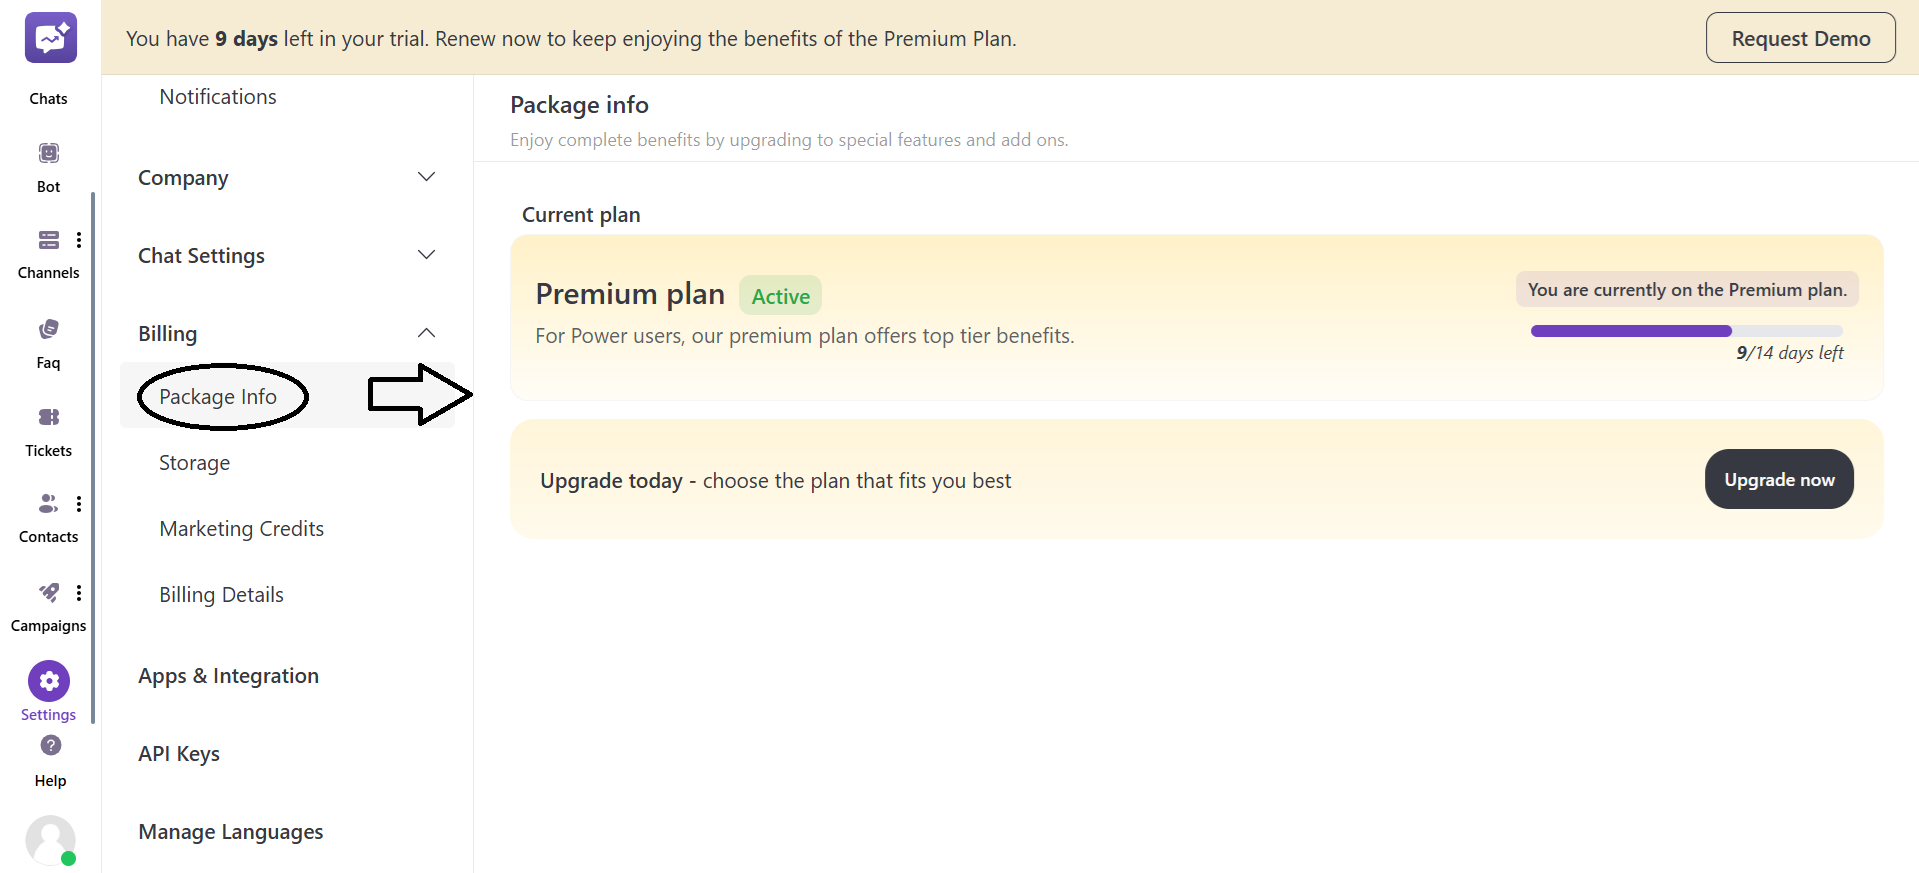This screenshot has height=873, width=1919.
Task: Collapse the Billing section
Action: (426, 332)
